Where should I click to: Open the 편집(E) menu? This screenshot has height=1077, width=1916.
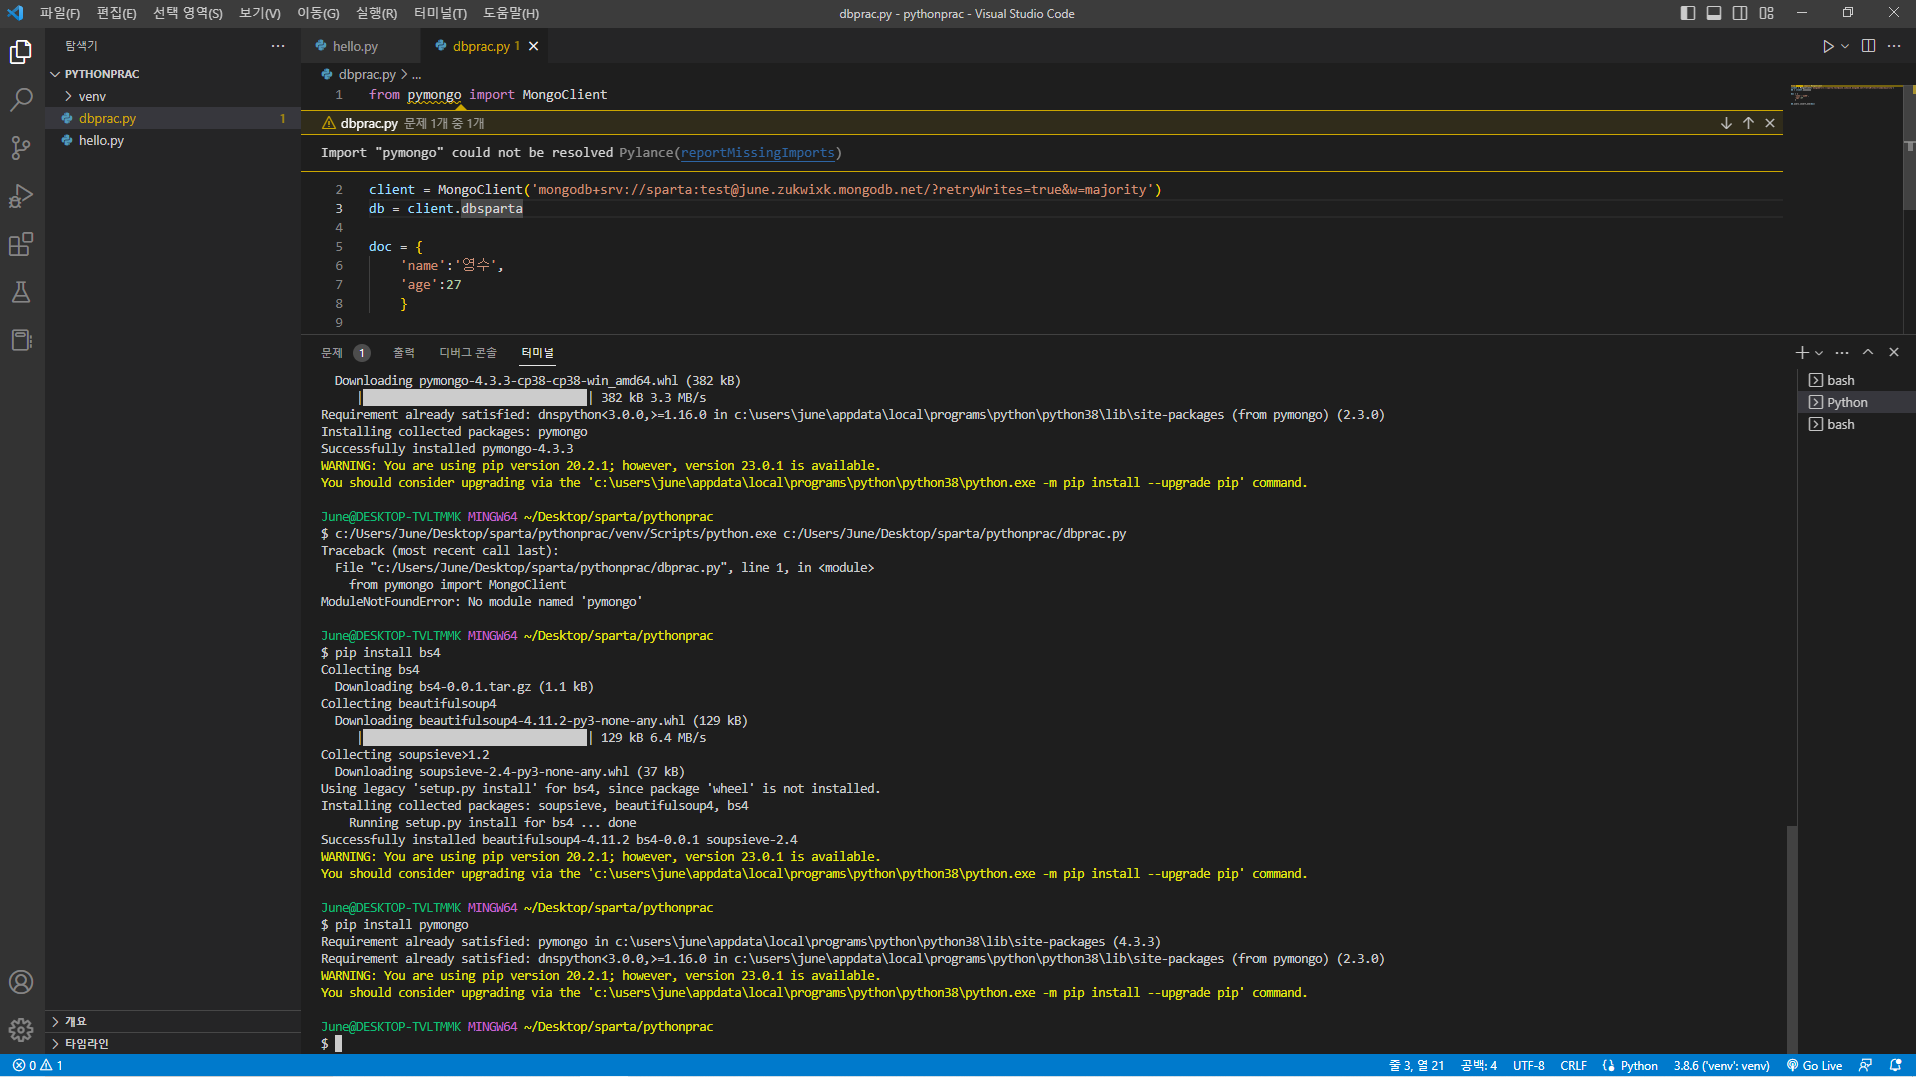pyautogui.click(x=116, y=13)
